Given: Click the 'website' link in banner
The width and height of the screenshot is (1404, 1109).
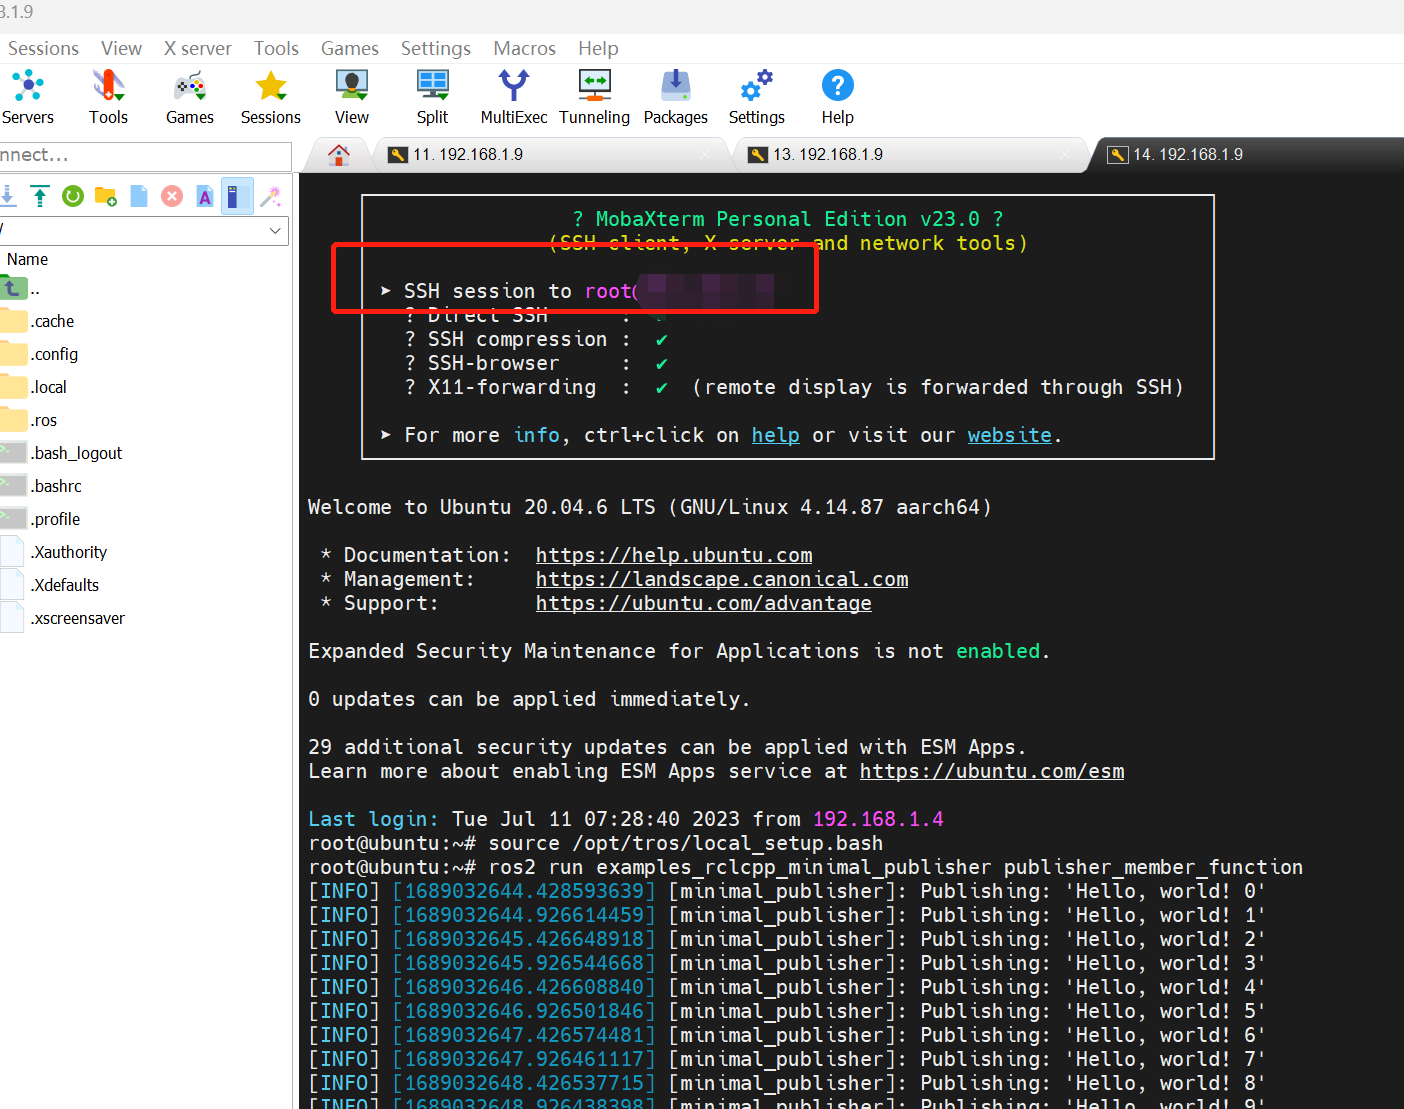Looking at the screenshot, I should coord(1010,435).
